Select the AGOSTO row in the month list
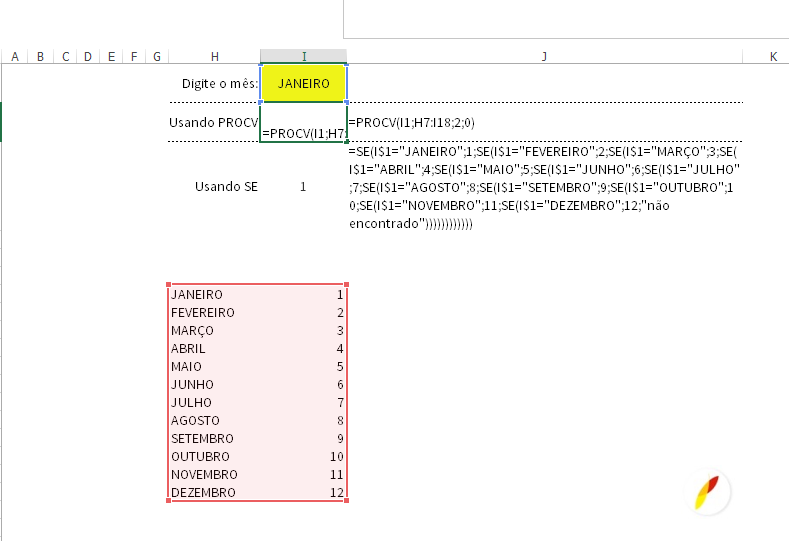 tap(196, 421)
